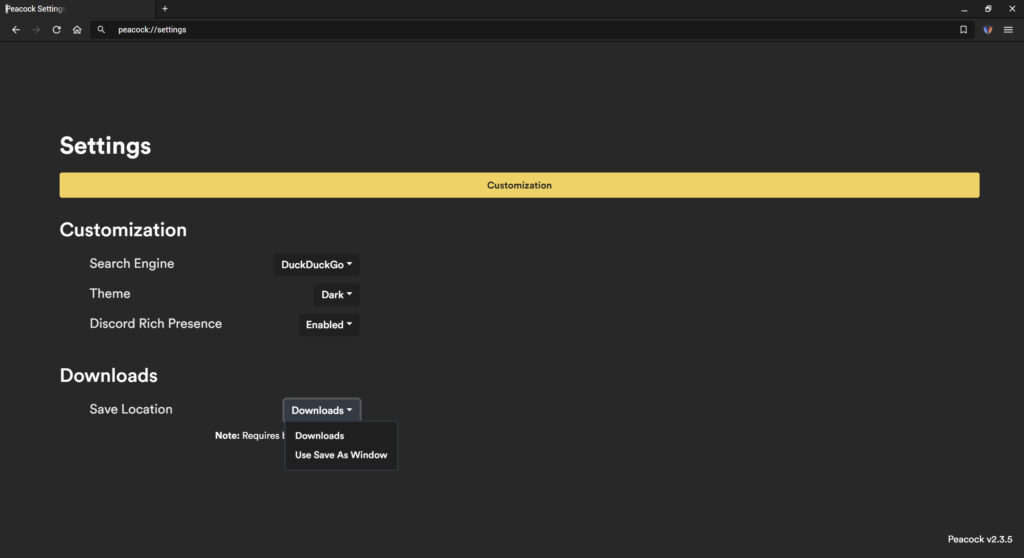Open the DuckDuckGo search engine dropdown
The image size is (1024, 558).
click(x=316, y=265)
